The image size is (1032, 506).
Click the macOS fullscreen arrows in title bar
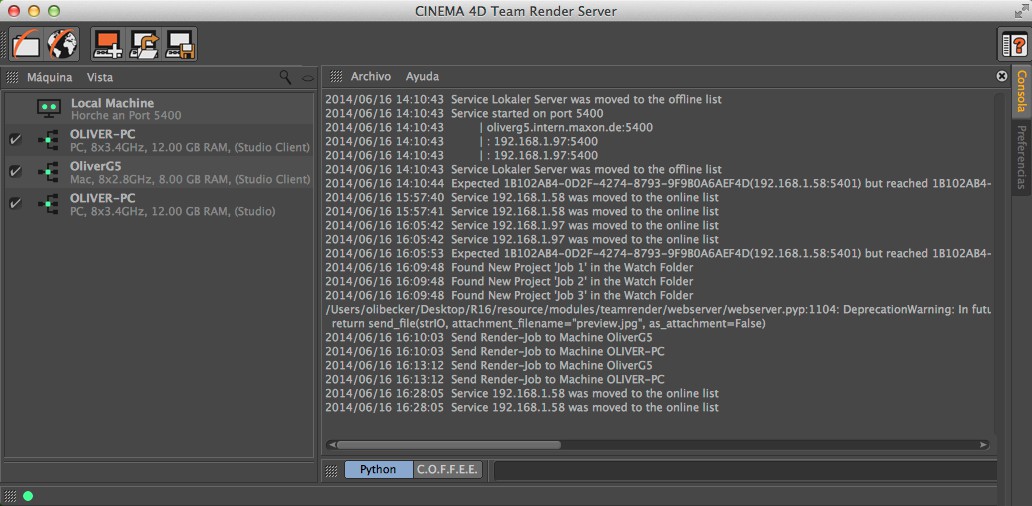[x=1020, y=11]
